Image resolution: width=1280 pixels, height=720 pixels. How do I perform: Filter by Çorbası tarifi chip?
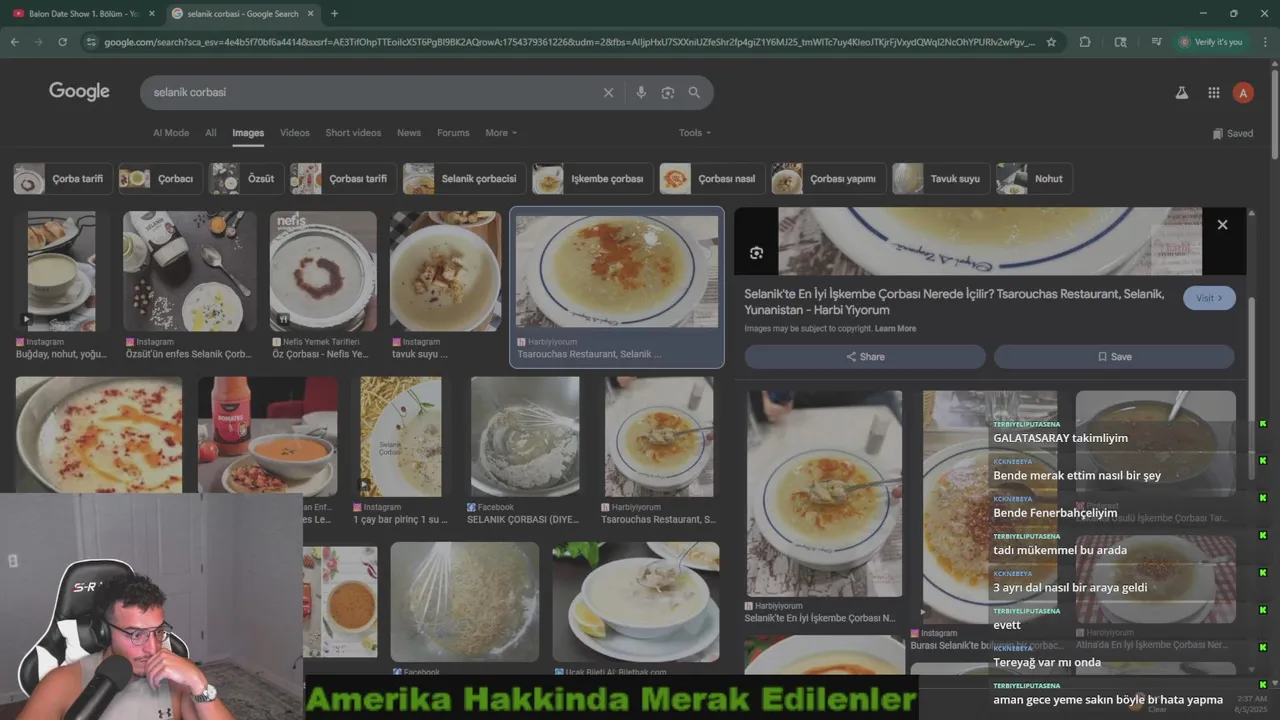tap(343, 179)
